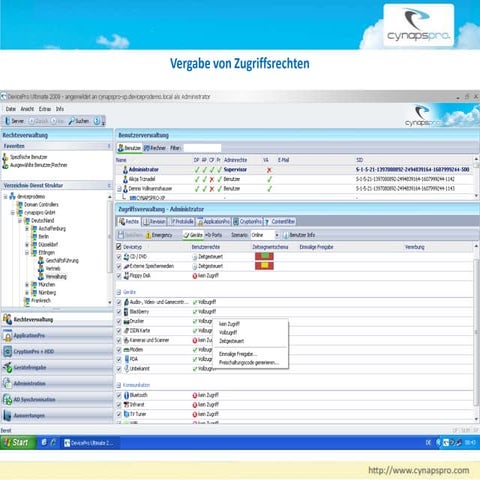Click the BlackBerry device icon
Screen dimensions: 480x480
click(126, 312)
